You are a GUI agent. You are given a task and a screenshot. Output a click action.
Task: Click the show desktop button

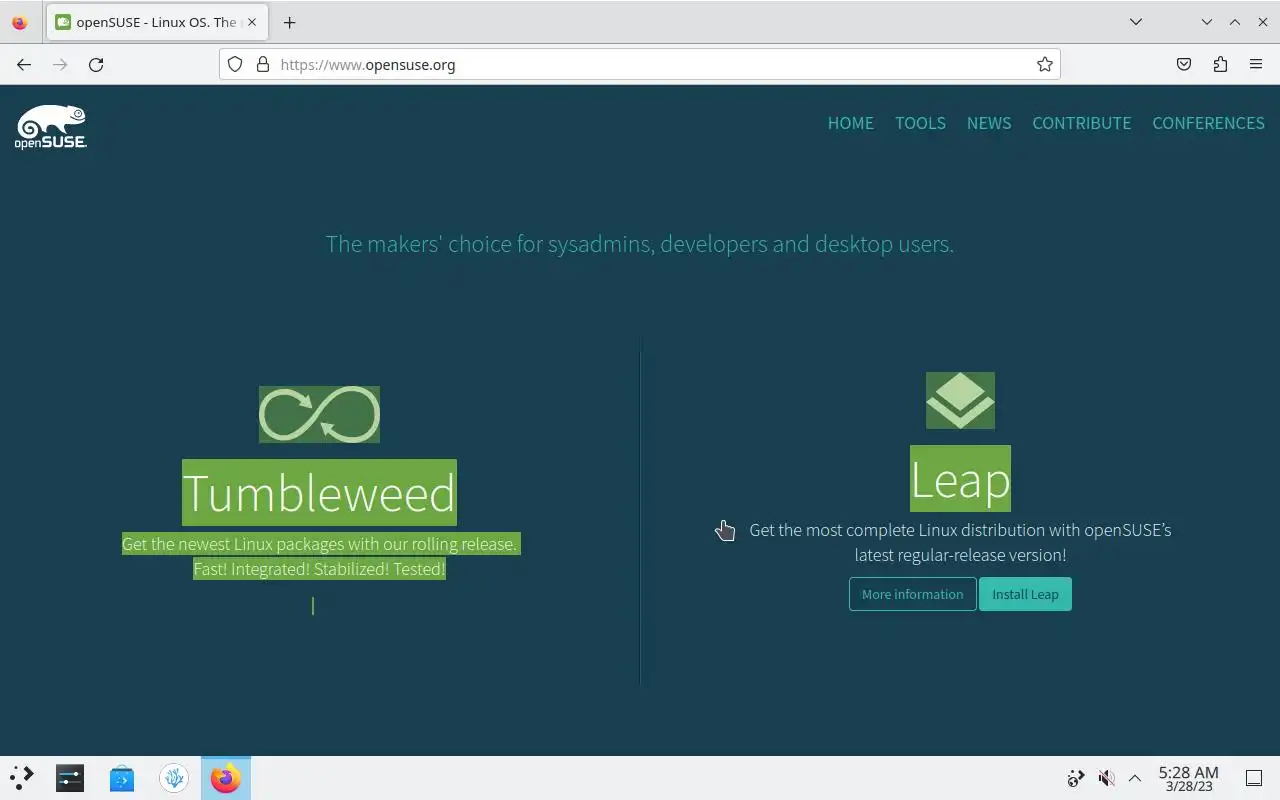1254,778
